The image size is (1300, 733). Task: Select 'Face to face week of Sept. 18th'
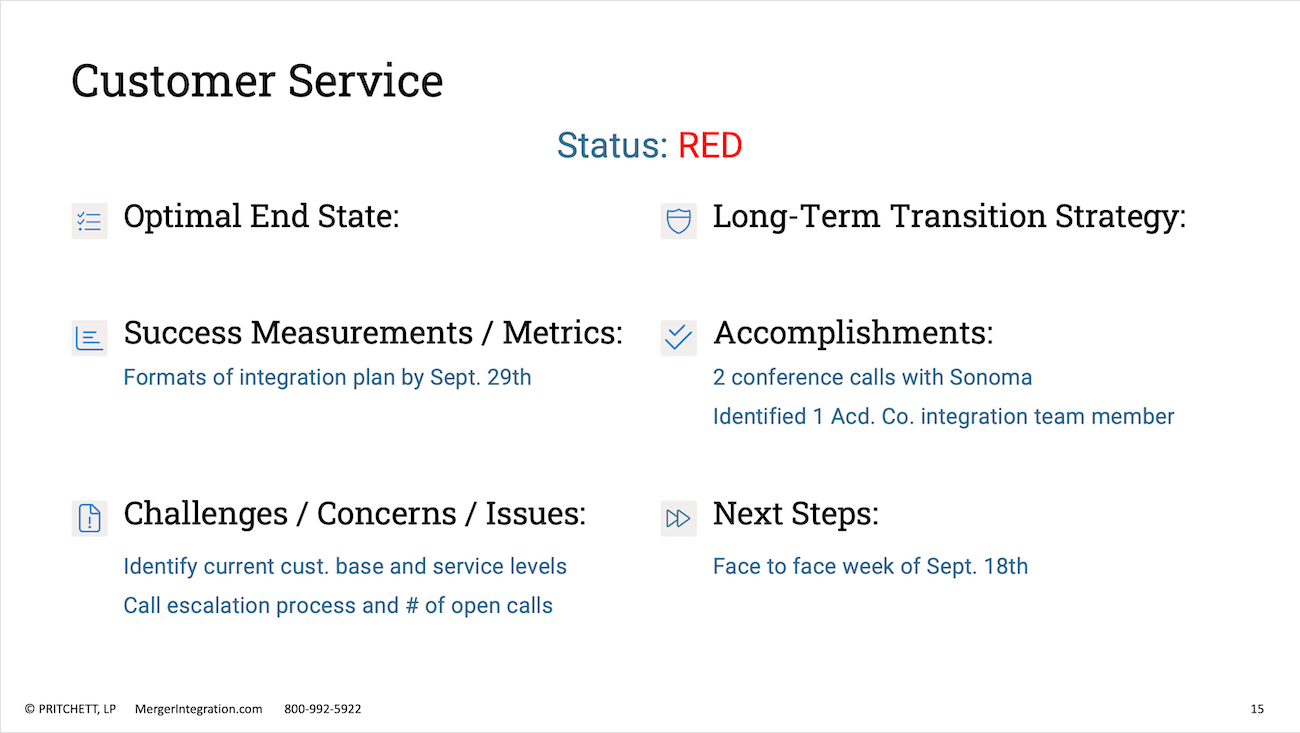click(x=870, y=567)
